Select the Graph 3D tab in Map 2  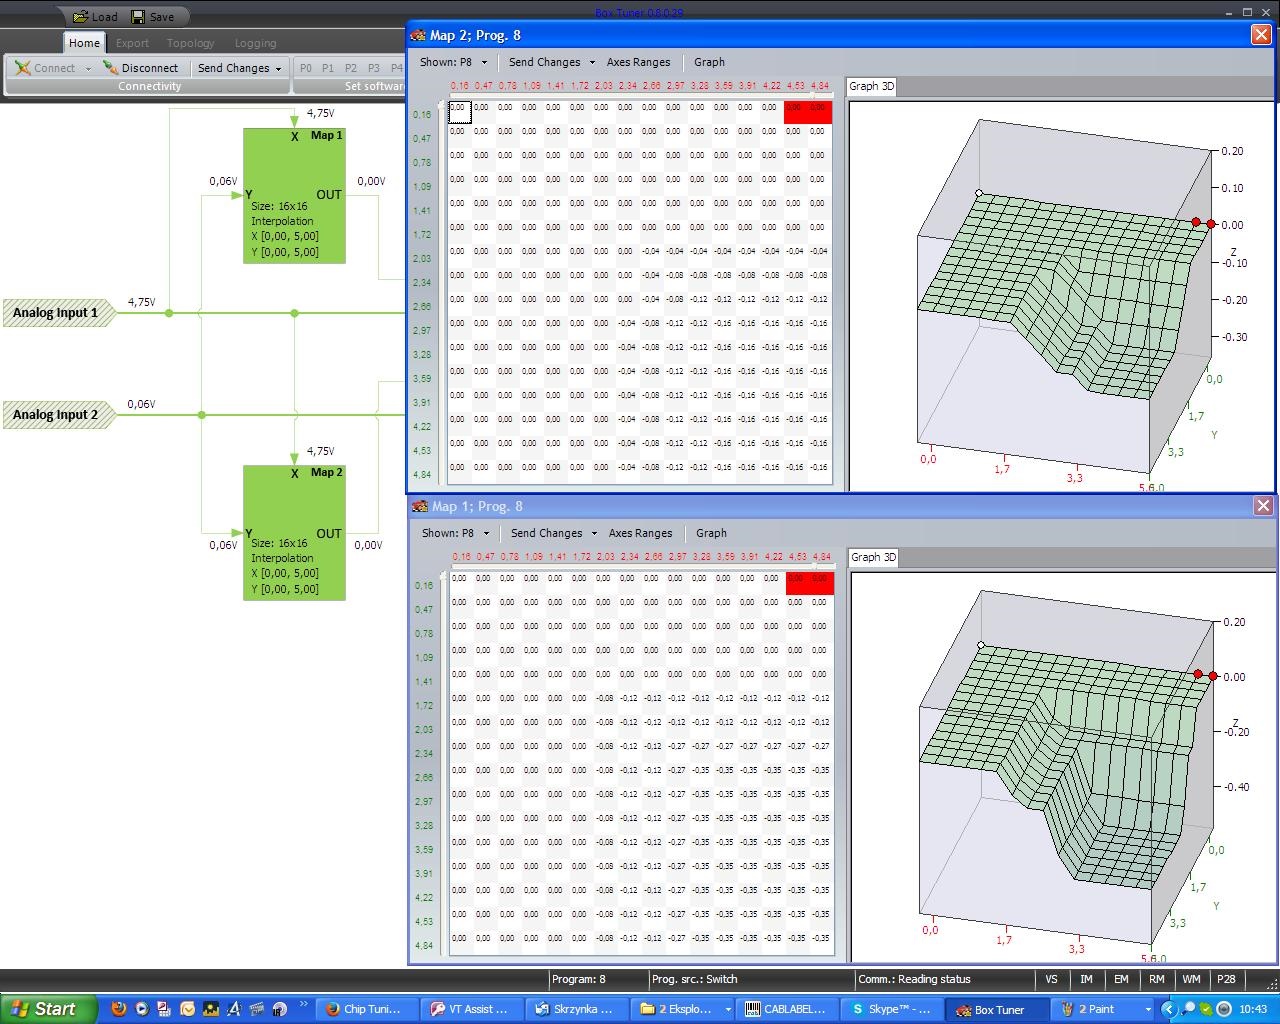(871, 86)
